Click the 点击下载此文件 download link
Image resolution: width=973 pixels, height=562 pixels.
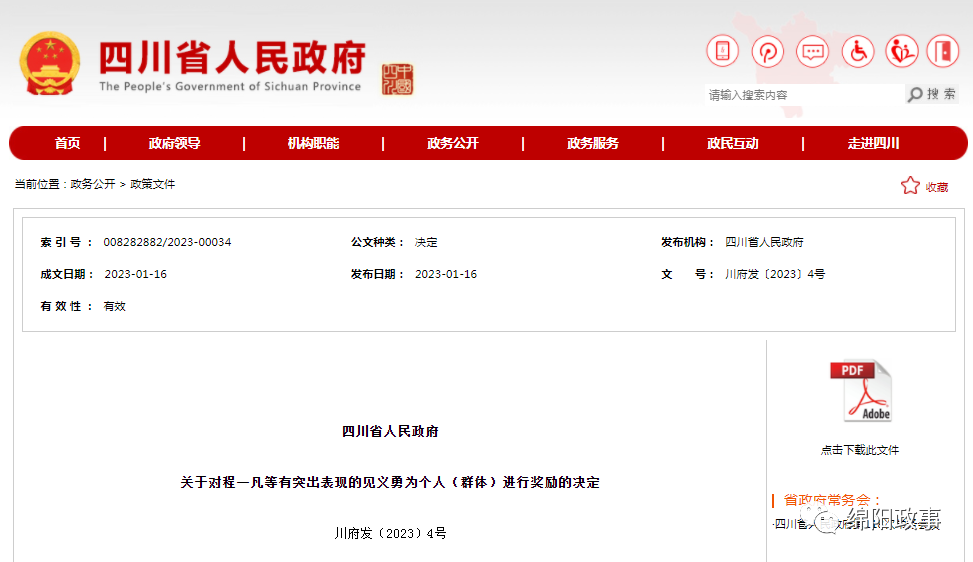(860, 450)
